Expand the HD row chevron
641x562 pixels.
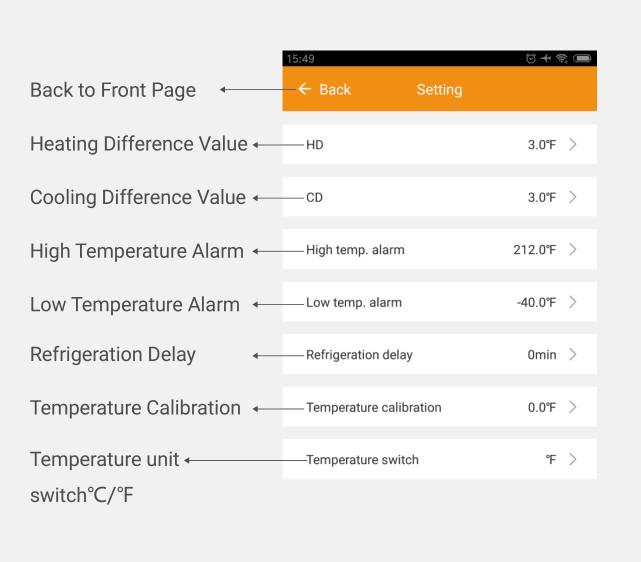coord(573,144)
